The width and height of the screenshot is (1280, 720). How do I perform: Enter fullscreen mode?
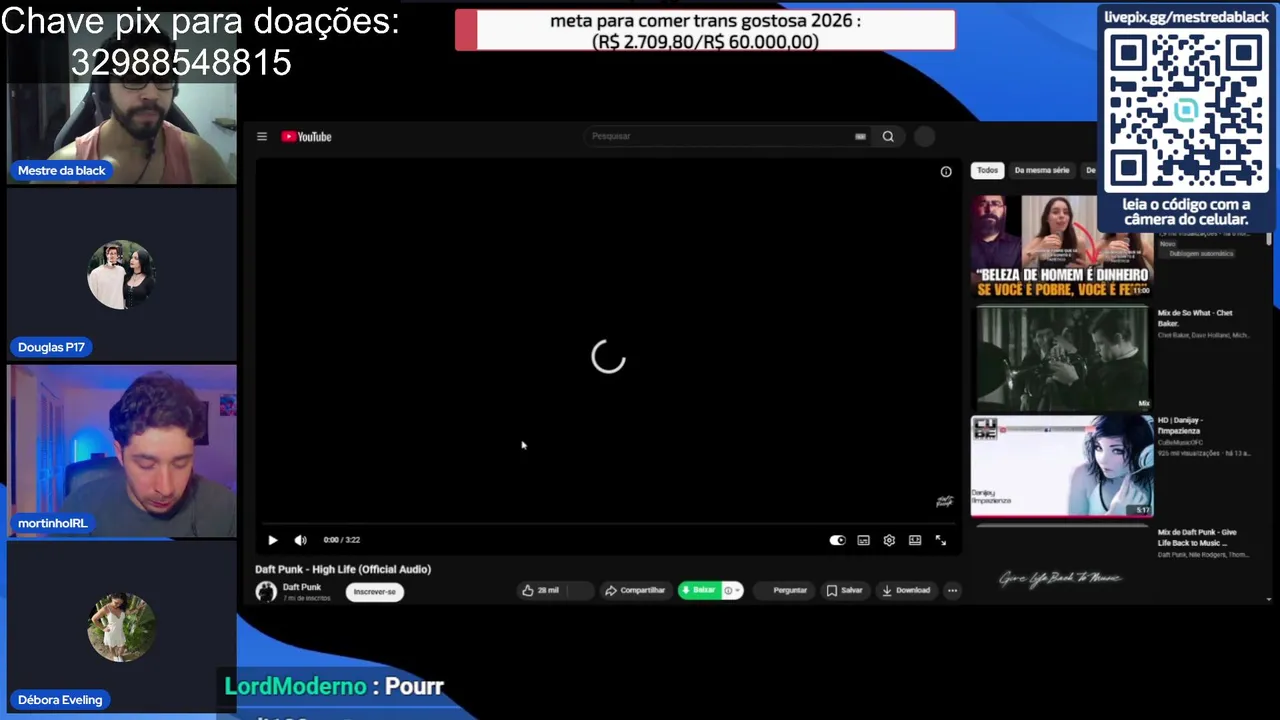pos(940,540)
